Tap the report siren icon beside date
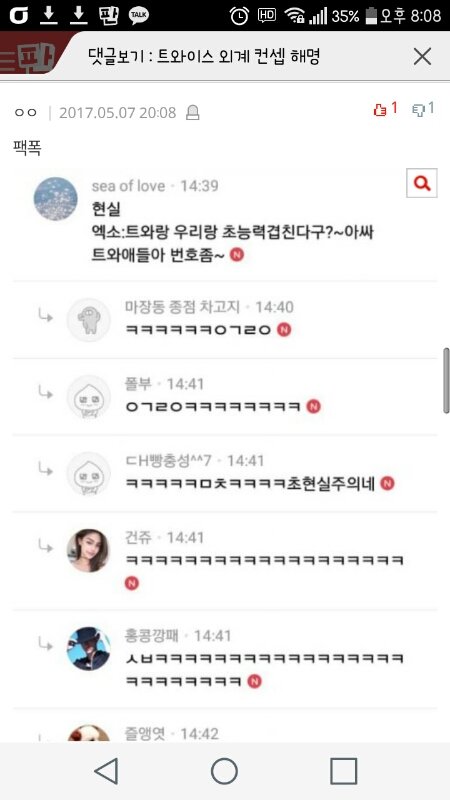 [192, 112]
